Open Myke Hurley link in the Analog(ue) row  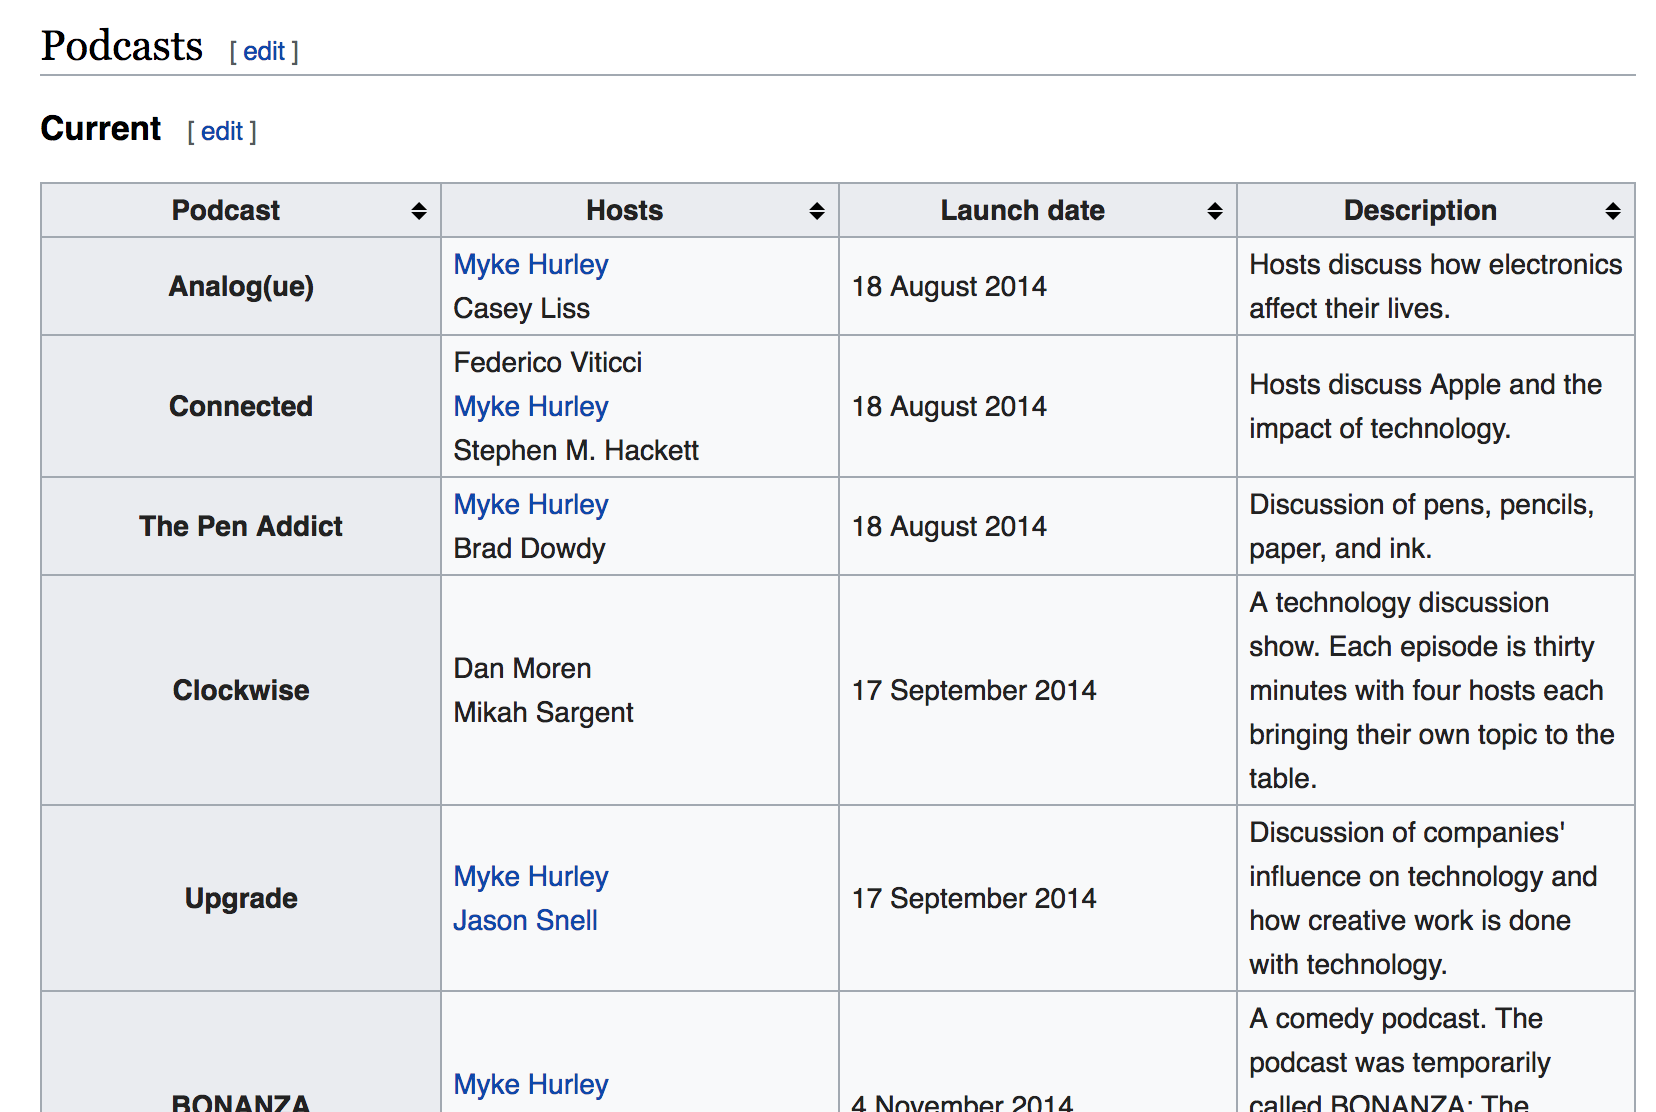(530, 264)
